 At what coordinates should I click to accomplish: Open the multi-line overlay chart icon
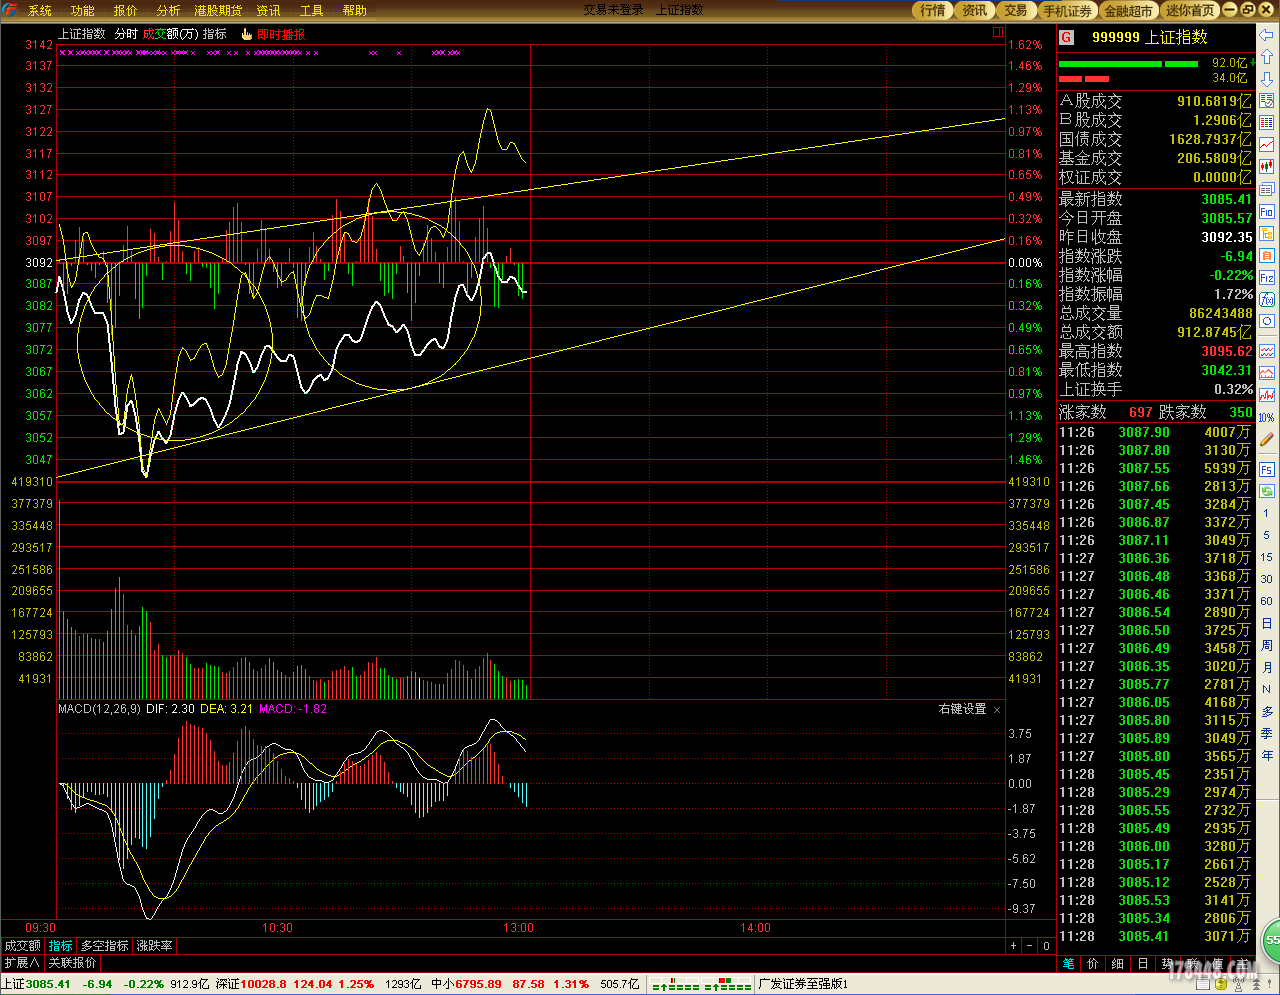point(1266,350)
